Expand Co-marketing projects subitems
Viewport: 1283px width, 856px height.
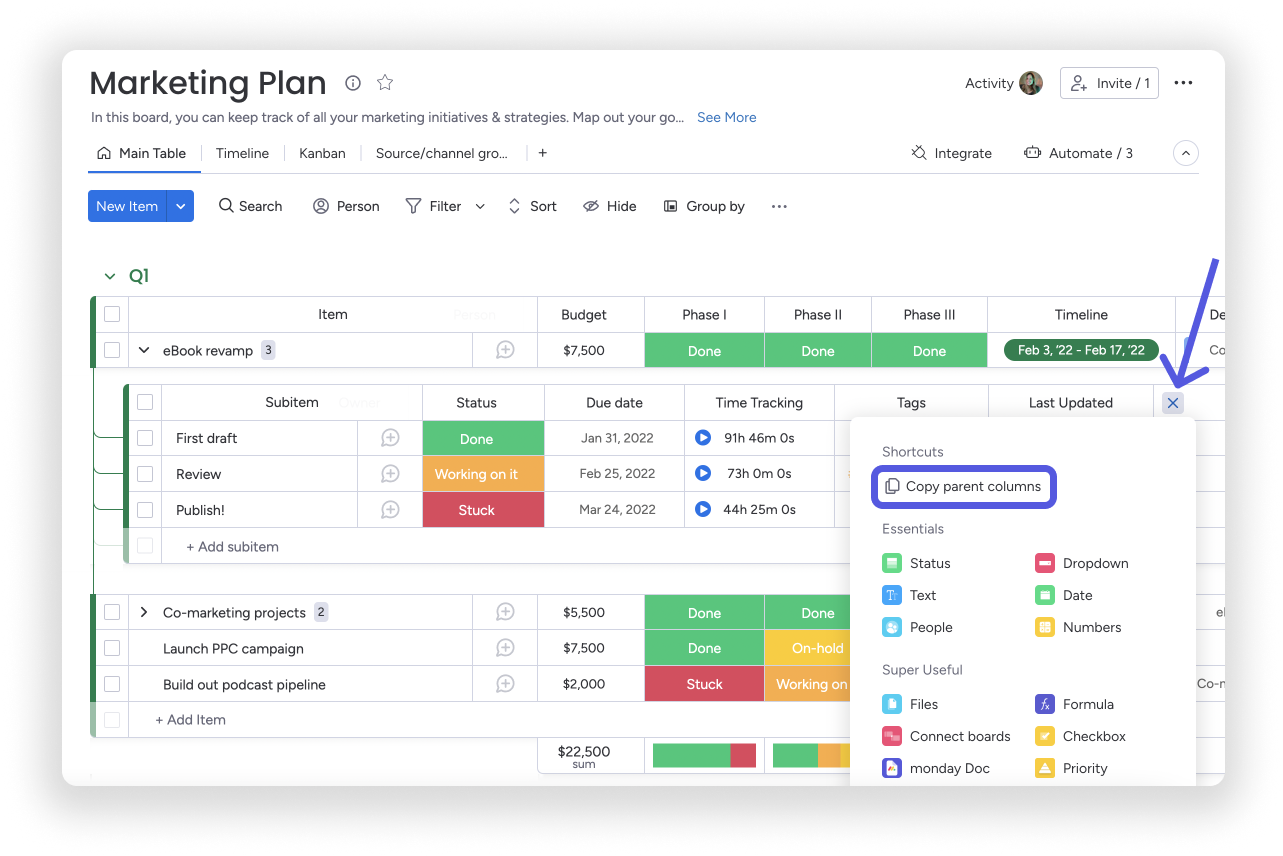pos(143,612)
